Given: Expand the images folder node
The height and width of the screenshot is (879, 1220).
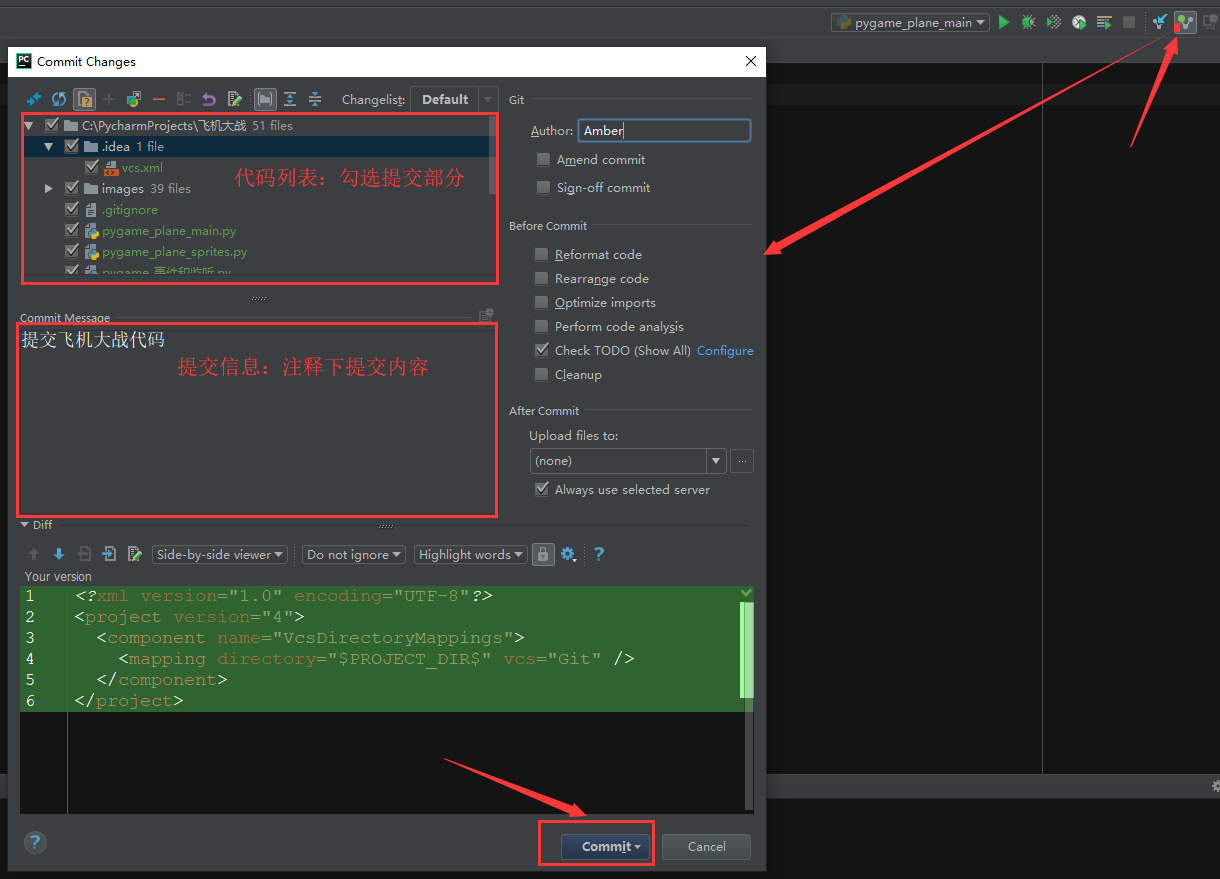Looking at the screenshot, I should coord(48,188).
